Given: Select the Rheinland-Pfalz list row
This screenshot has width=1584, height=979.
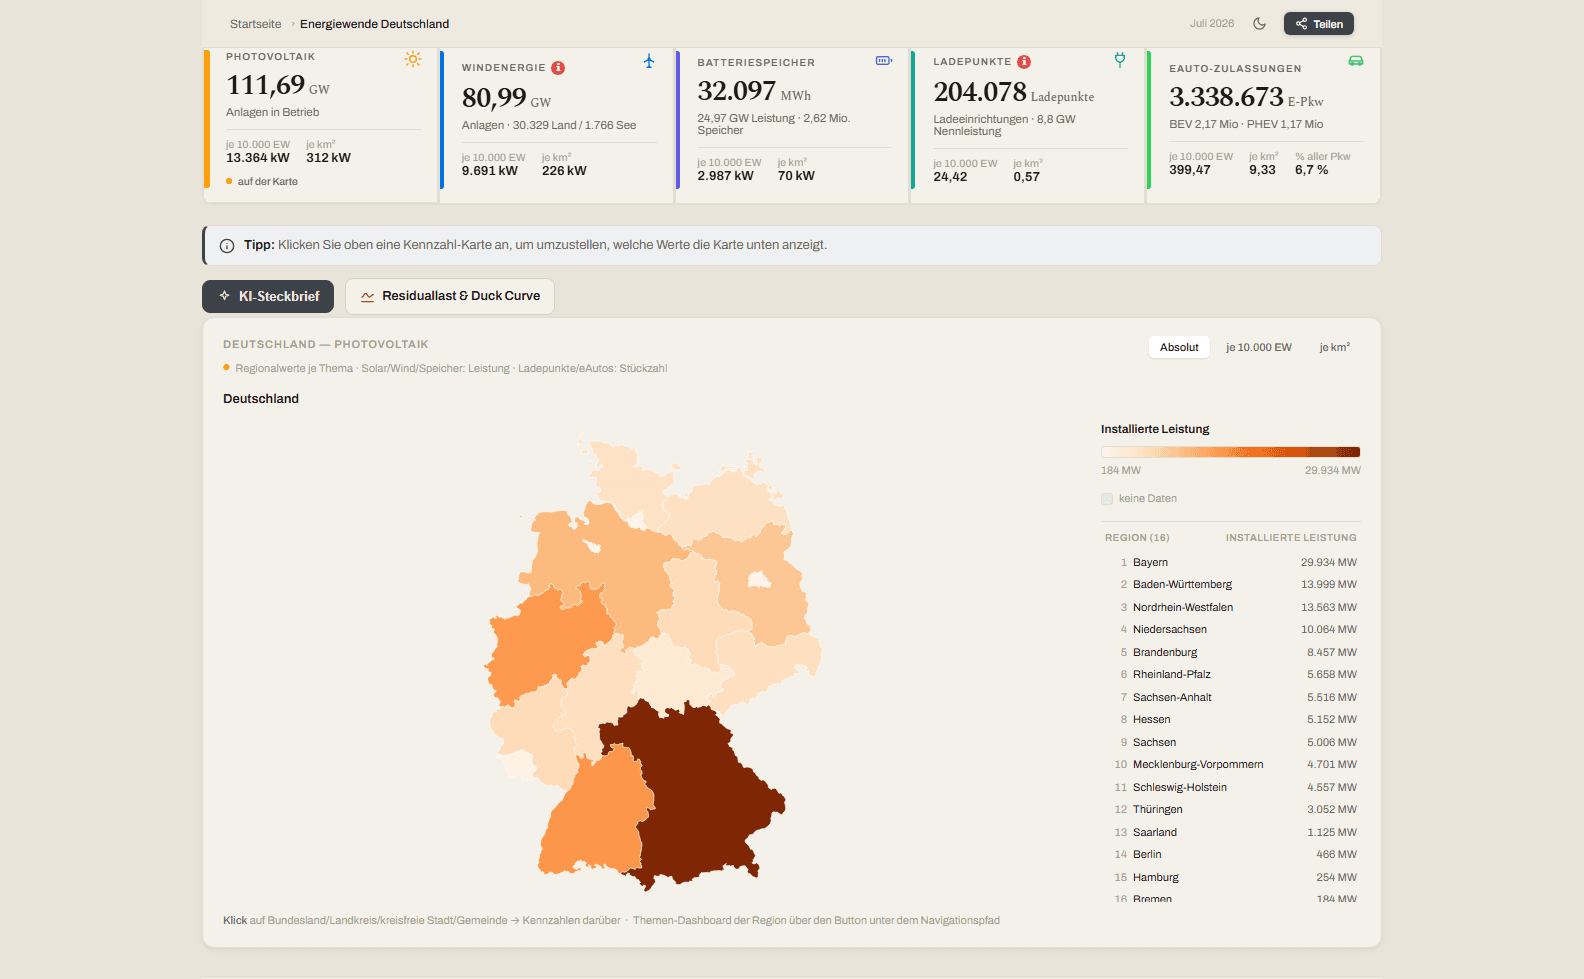Looking at the screenshot, I should tap(1231, 675).
